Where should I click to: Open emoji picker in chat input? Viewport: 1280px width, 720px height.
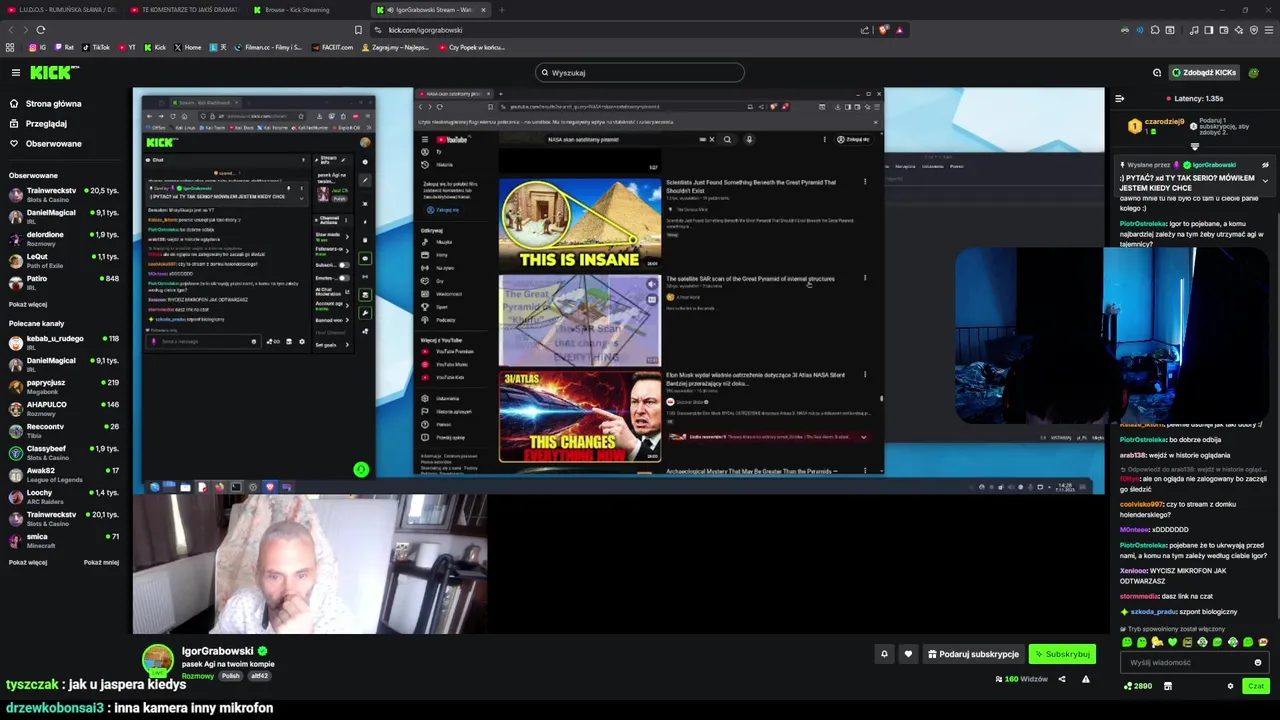pyautogui.click(x=1258, y=662)
